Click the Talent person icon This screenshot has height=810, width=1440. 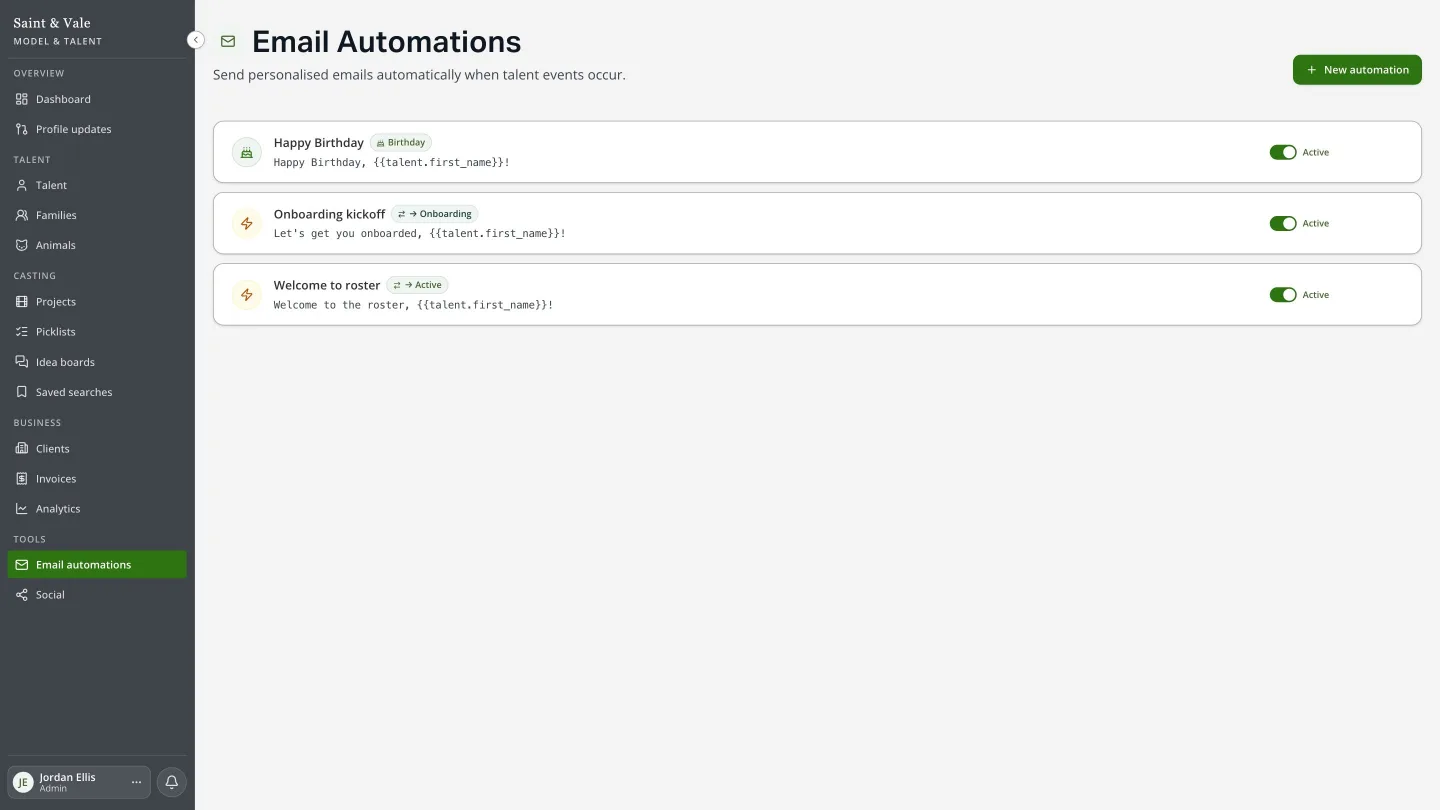22,185
